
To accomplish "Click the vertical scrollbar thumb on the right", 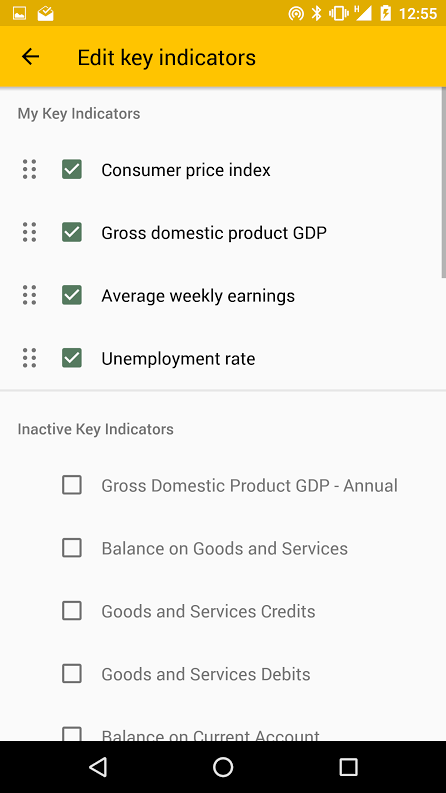I will pyautogui.click(x=443, y=182).
